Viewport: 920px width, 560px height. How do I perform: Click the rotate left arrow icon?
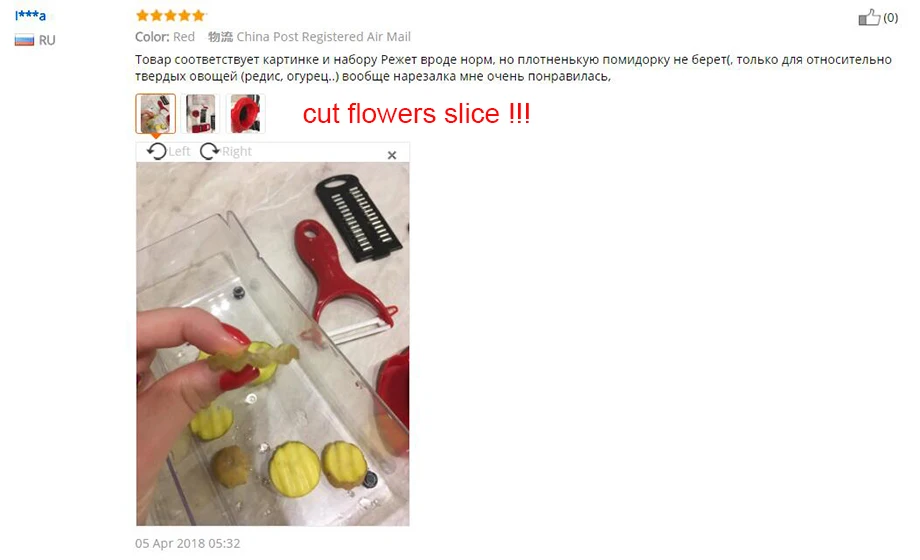click(x=157, y=151)
